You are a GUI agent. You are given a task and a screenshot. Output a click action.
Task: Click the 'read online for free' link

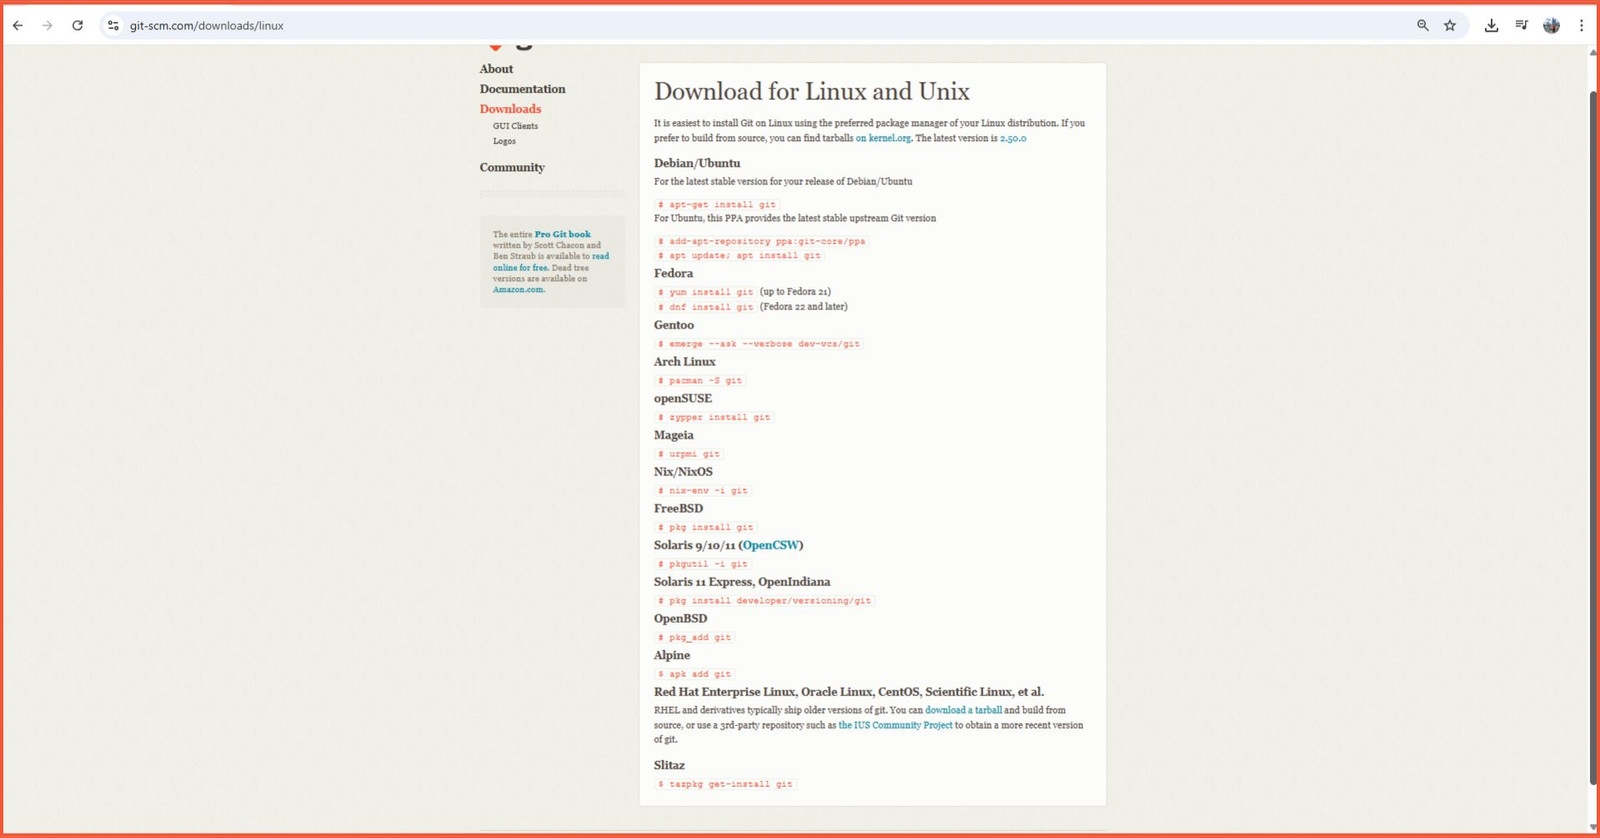pyautogui.click(x=550, y=262)
